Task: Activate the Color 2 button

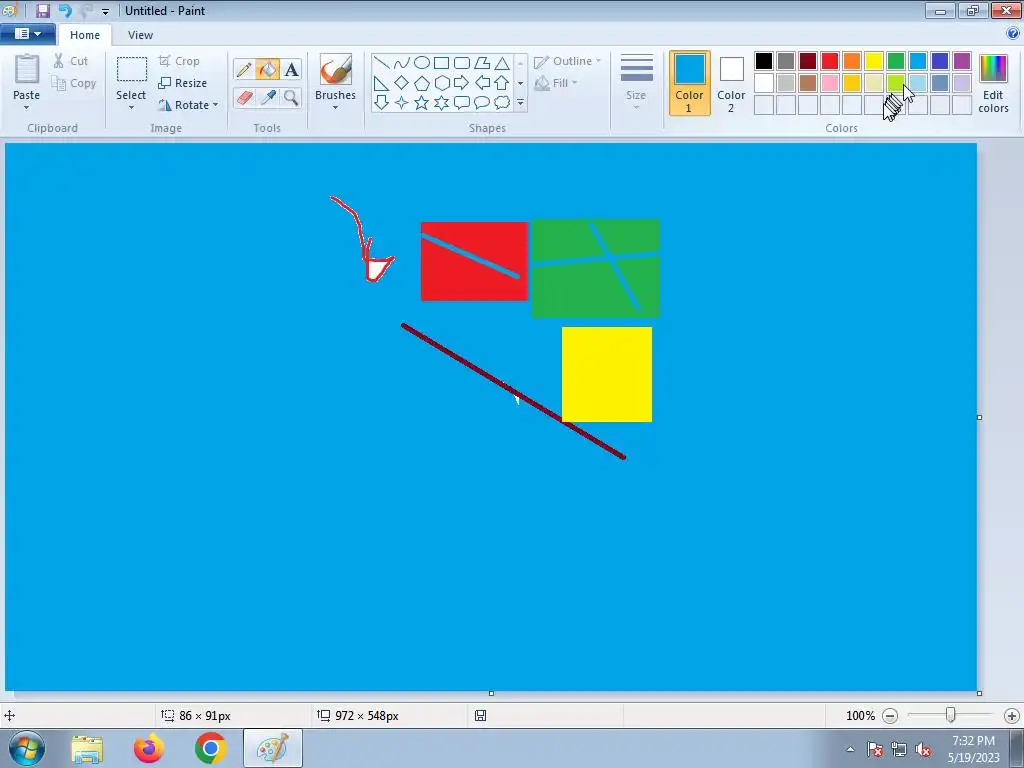Action: click(731, 83)
